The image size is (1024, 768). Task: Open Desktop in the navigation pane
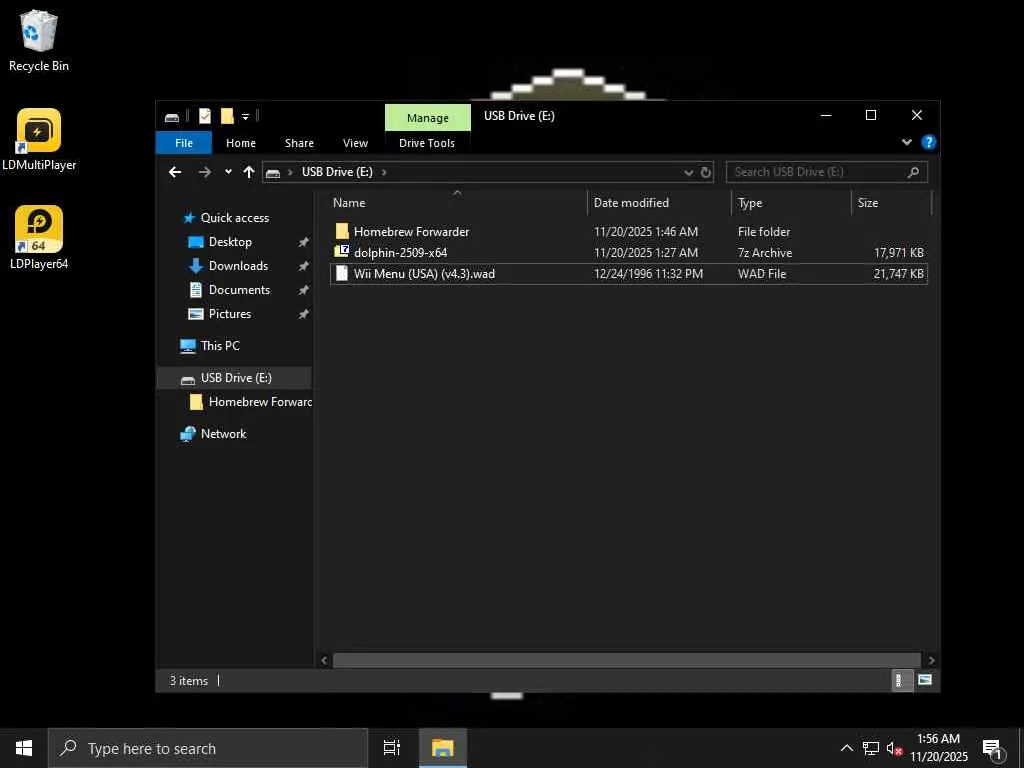point(230,242)
